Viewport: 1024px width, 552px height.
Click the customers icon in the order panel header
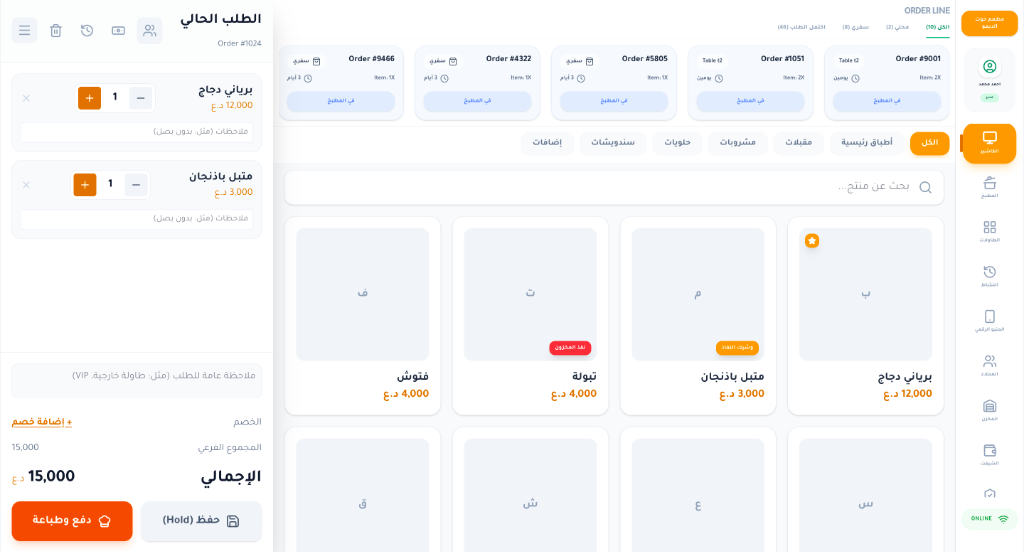coord(150,31)
